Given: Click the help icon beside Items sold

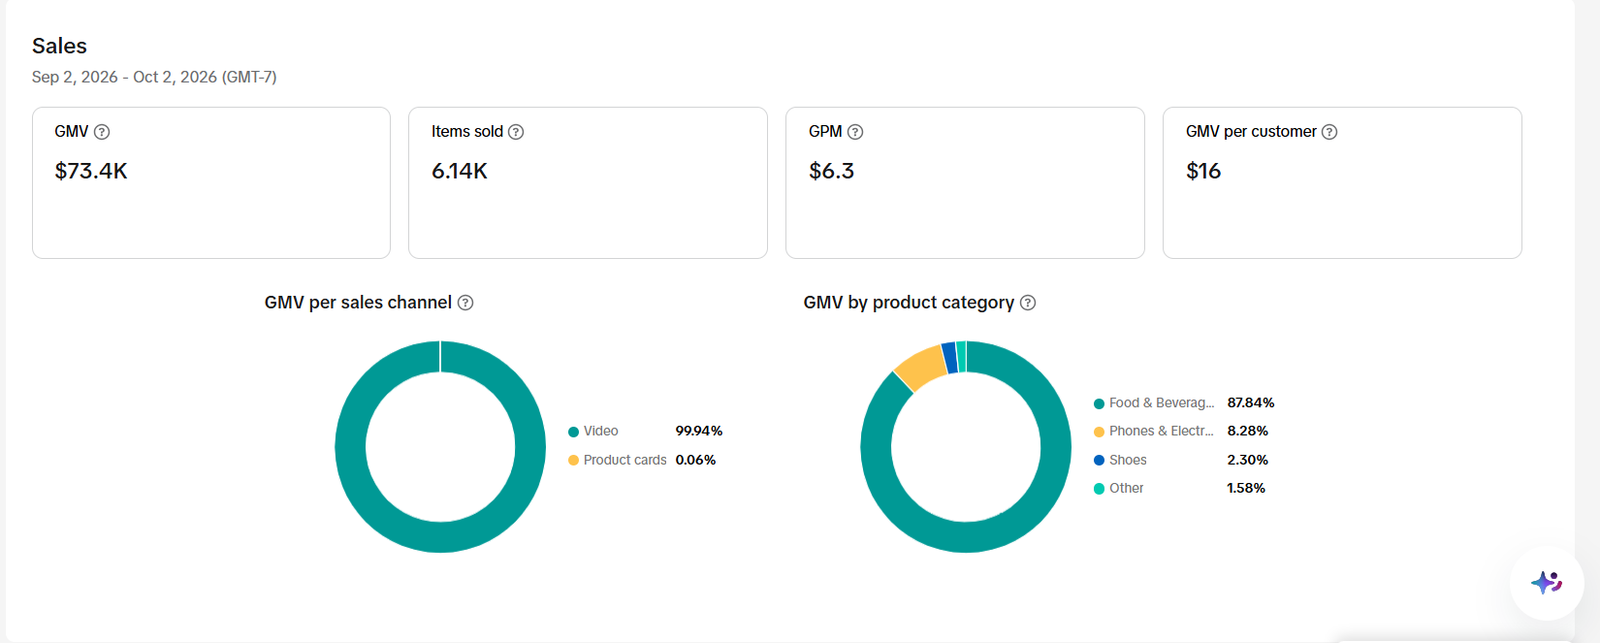Looking at the screenshot, I should coord(516,132).
